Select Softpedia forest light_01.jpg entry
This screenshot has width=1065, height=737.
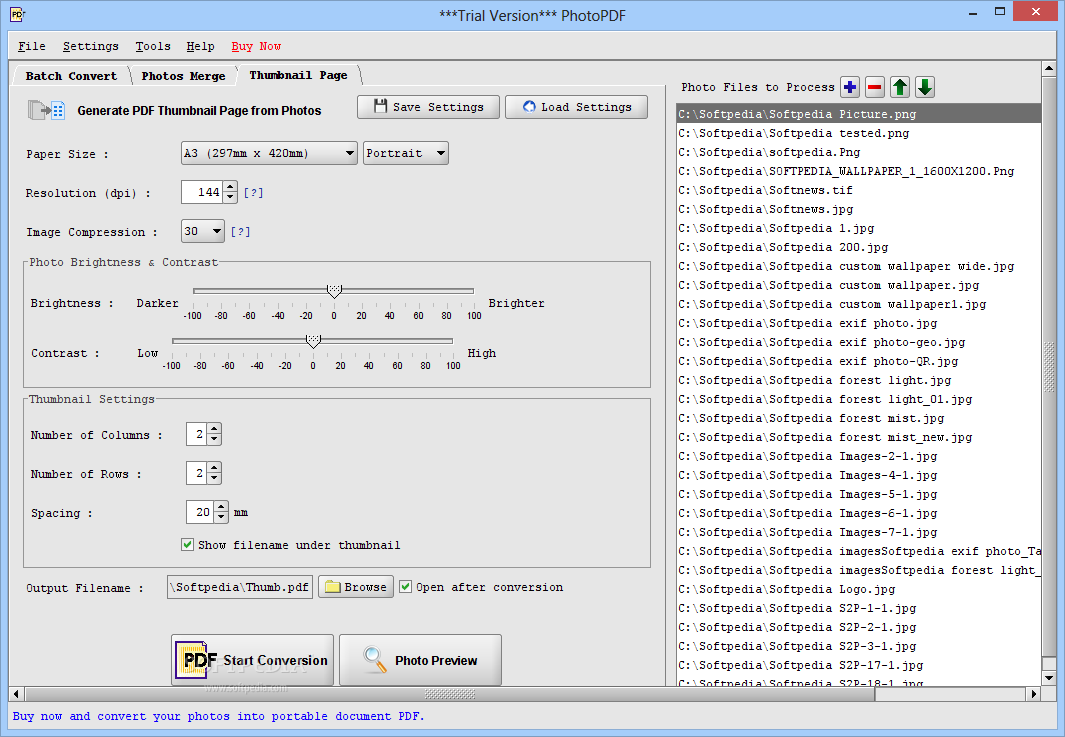[859, 399]
